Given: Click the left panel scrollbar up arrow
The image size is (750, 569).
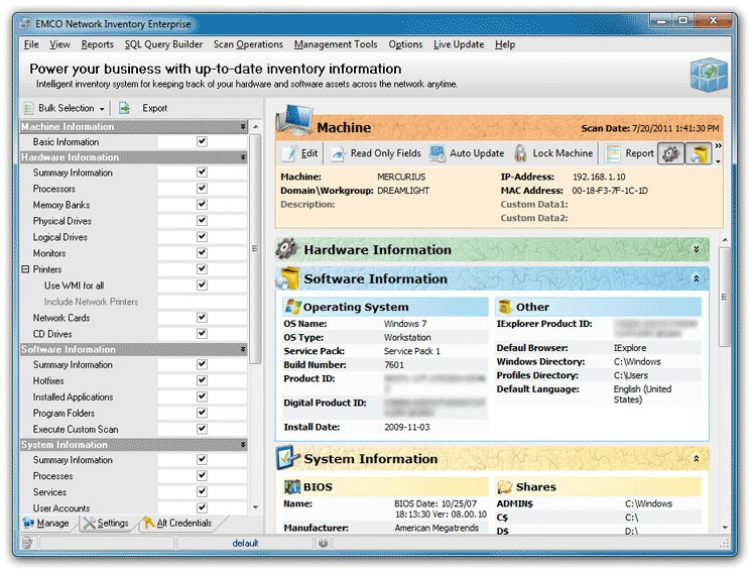Looking at the screenshot, I should point(255,127).
